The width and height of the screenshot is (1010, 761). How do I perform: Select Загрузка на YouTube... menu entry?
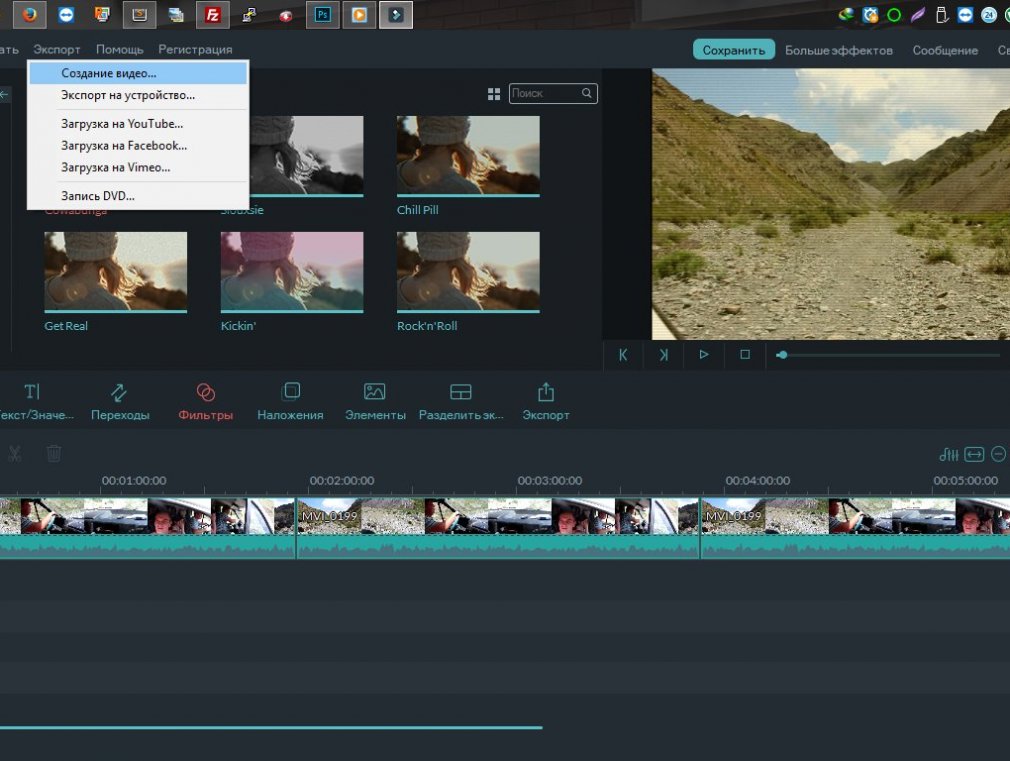pyautogui.click(x=122, y=124)
